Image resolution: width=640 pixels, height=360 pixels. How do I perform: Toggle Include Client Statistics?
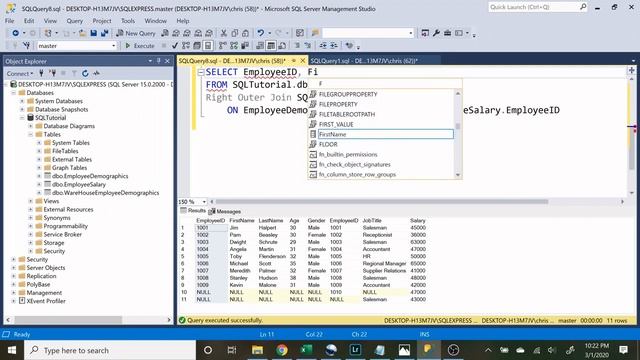point(245,46)
